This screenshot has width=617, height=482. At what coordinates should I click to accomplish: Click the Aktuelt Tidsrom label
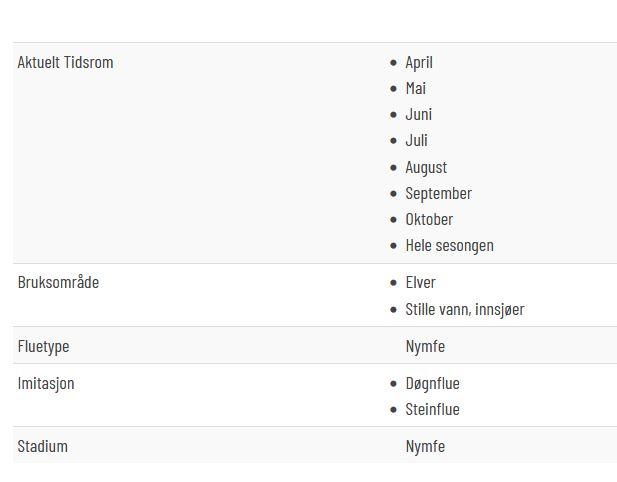tap(65, 62)
